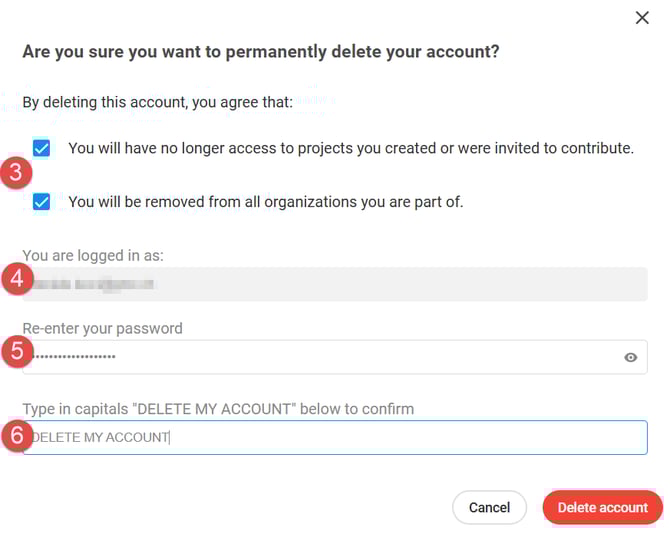Click the red step 3 marker
670x540 pixels.
14,173
